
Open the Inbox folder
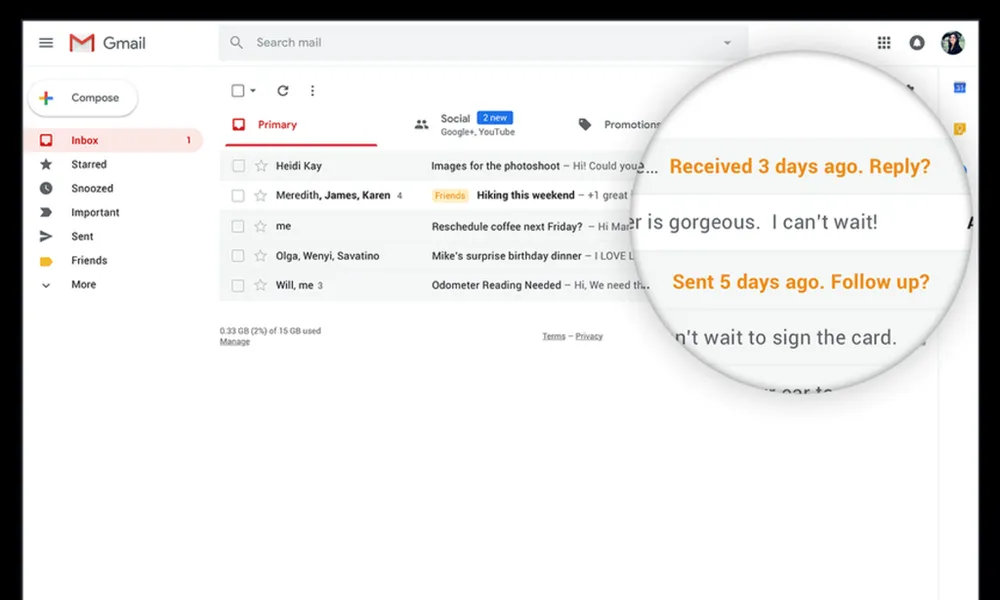click(115, 140)
